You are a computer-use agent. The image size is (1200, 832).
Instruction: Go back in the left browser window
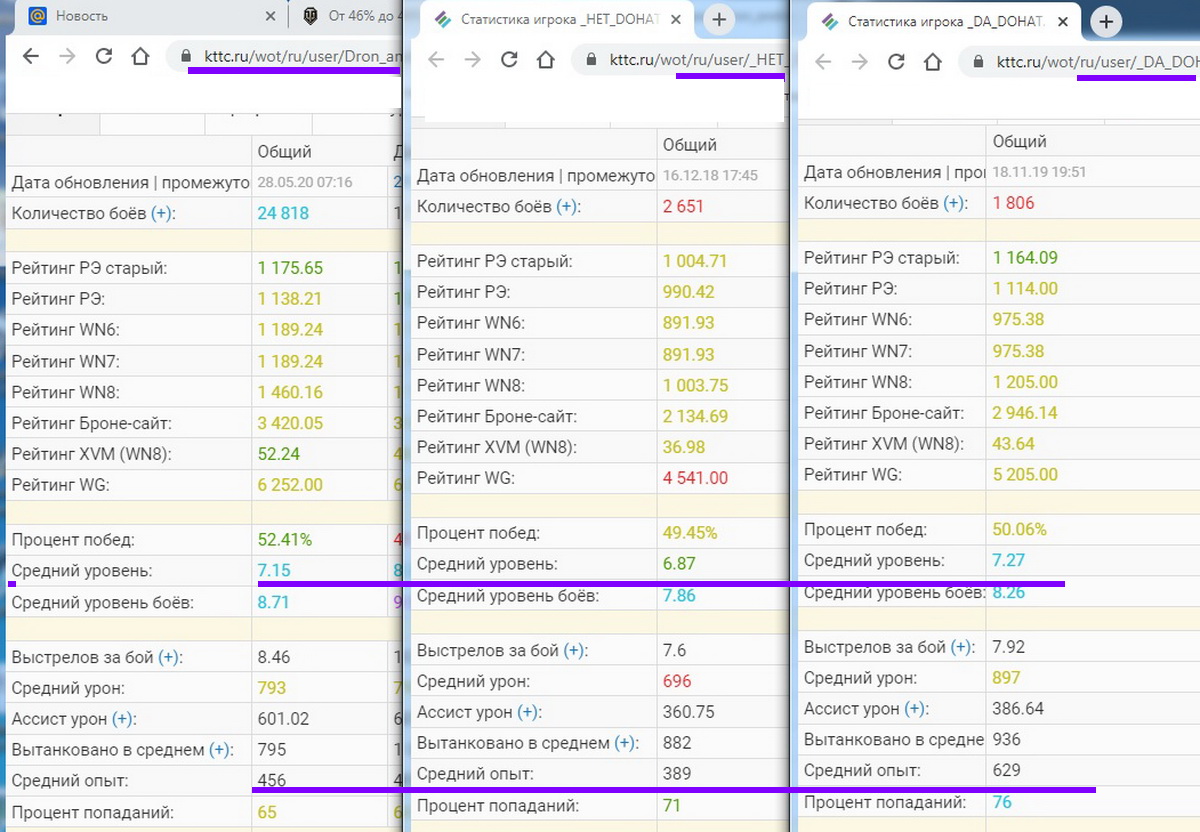pyautogui.click(x=31, y=57)
